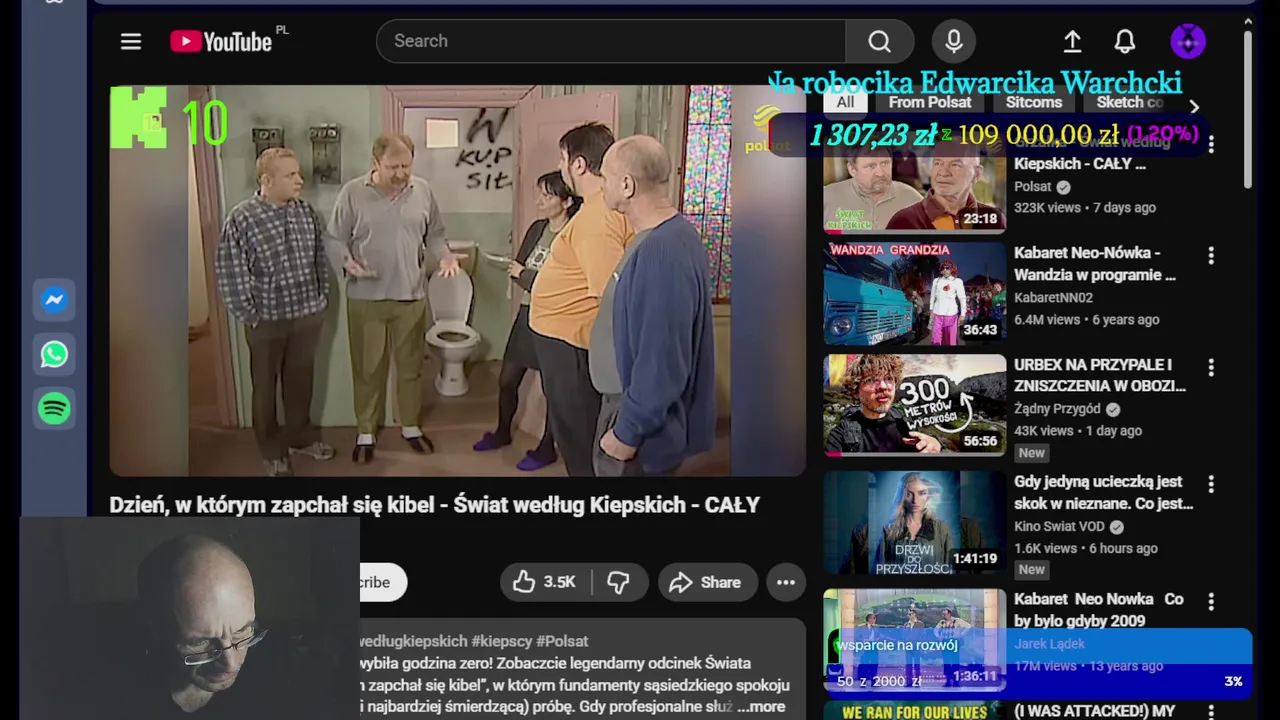
Task: Open the Drzwi do przyszłości thumbnail
Action: 914,522
